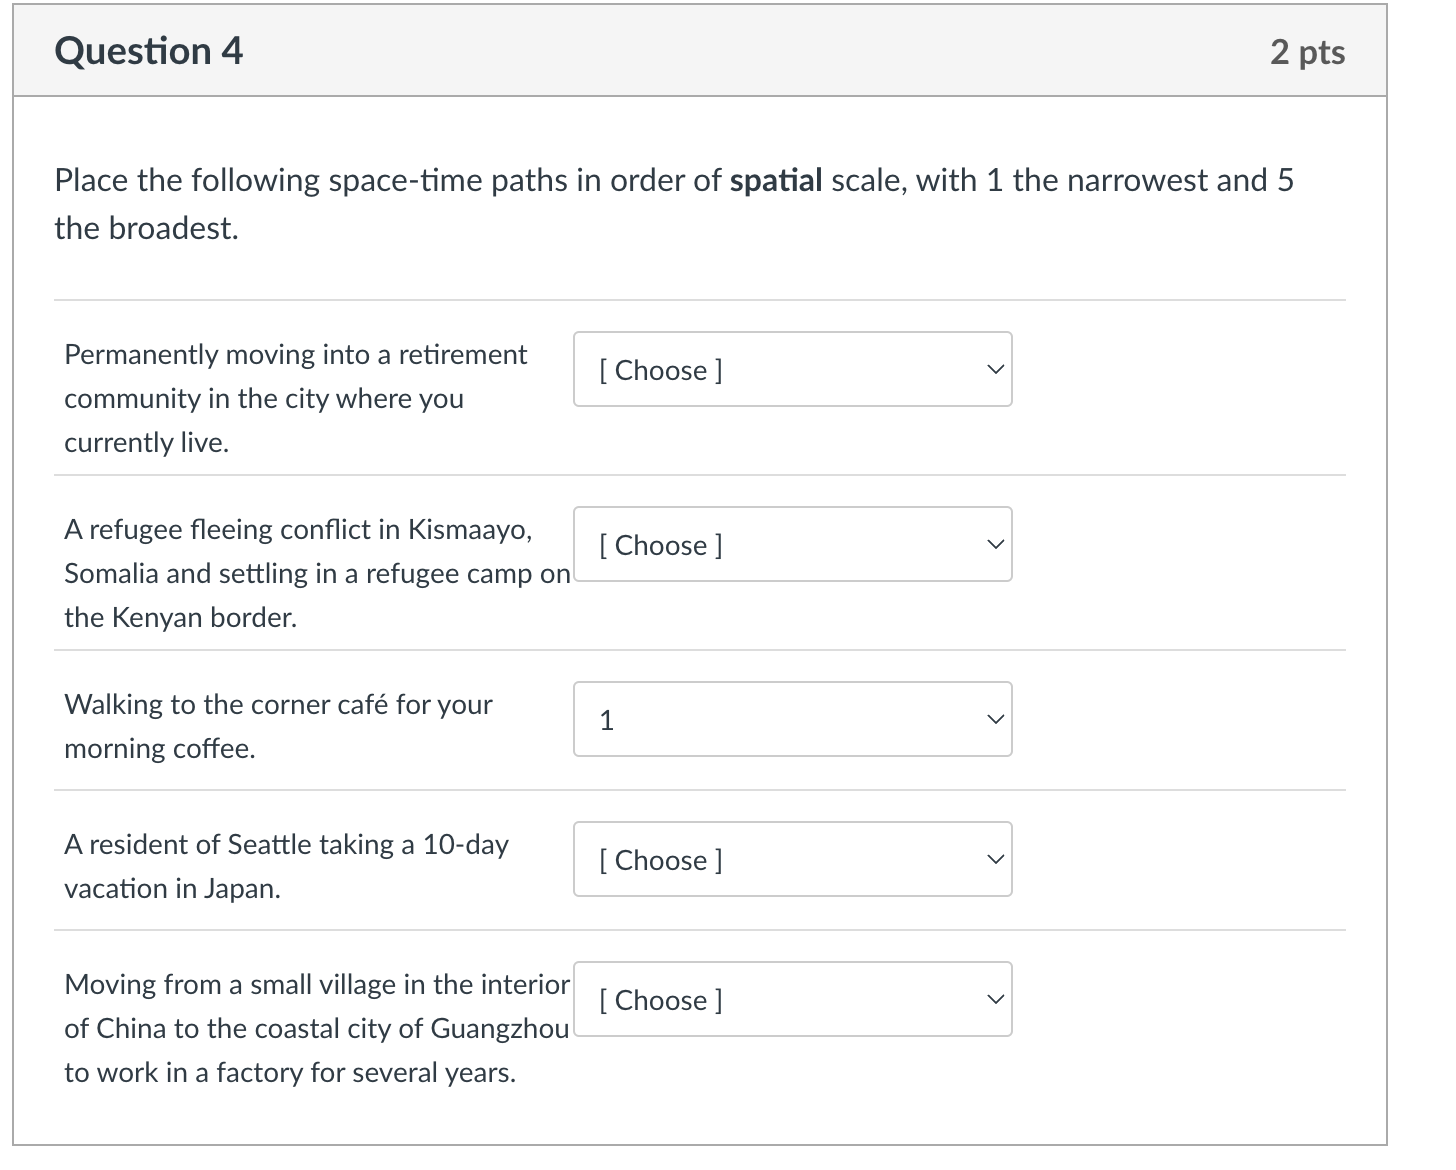The image size is (1456, 1170).
Task: Click the 10-day Japan vacation description text
Action: point(286,865)
